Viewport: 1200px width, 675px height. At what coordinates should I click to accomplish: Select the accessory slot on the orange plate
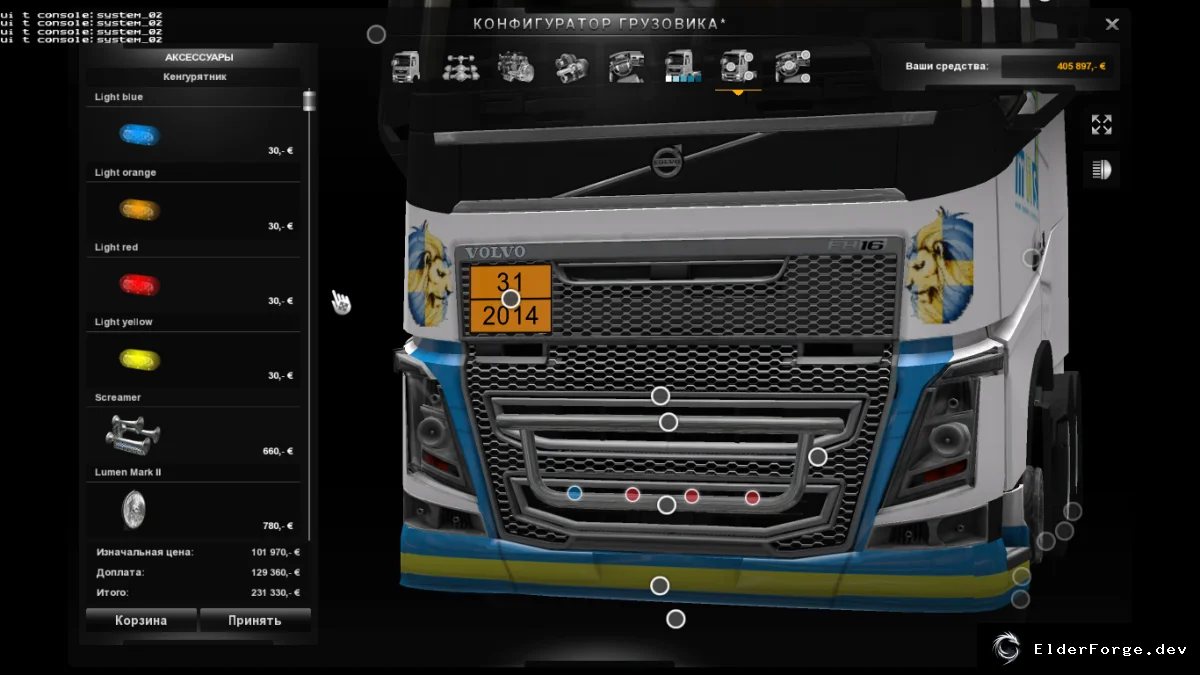[x=511, y=298]
